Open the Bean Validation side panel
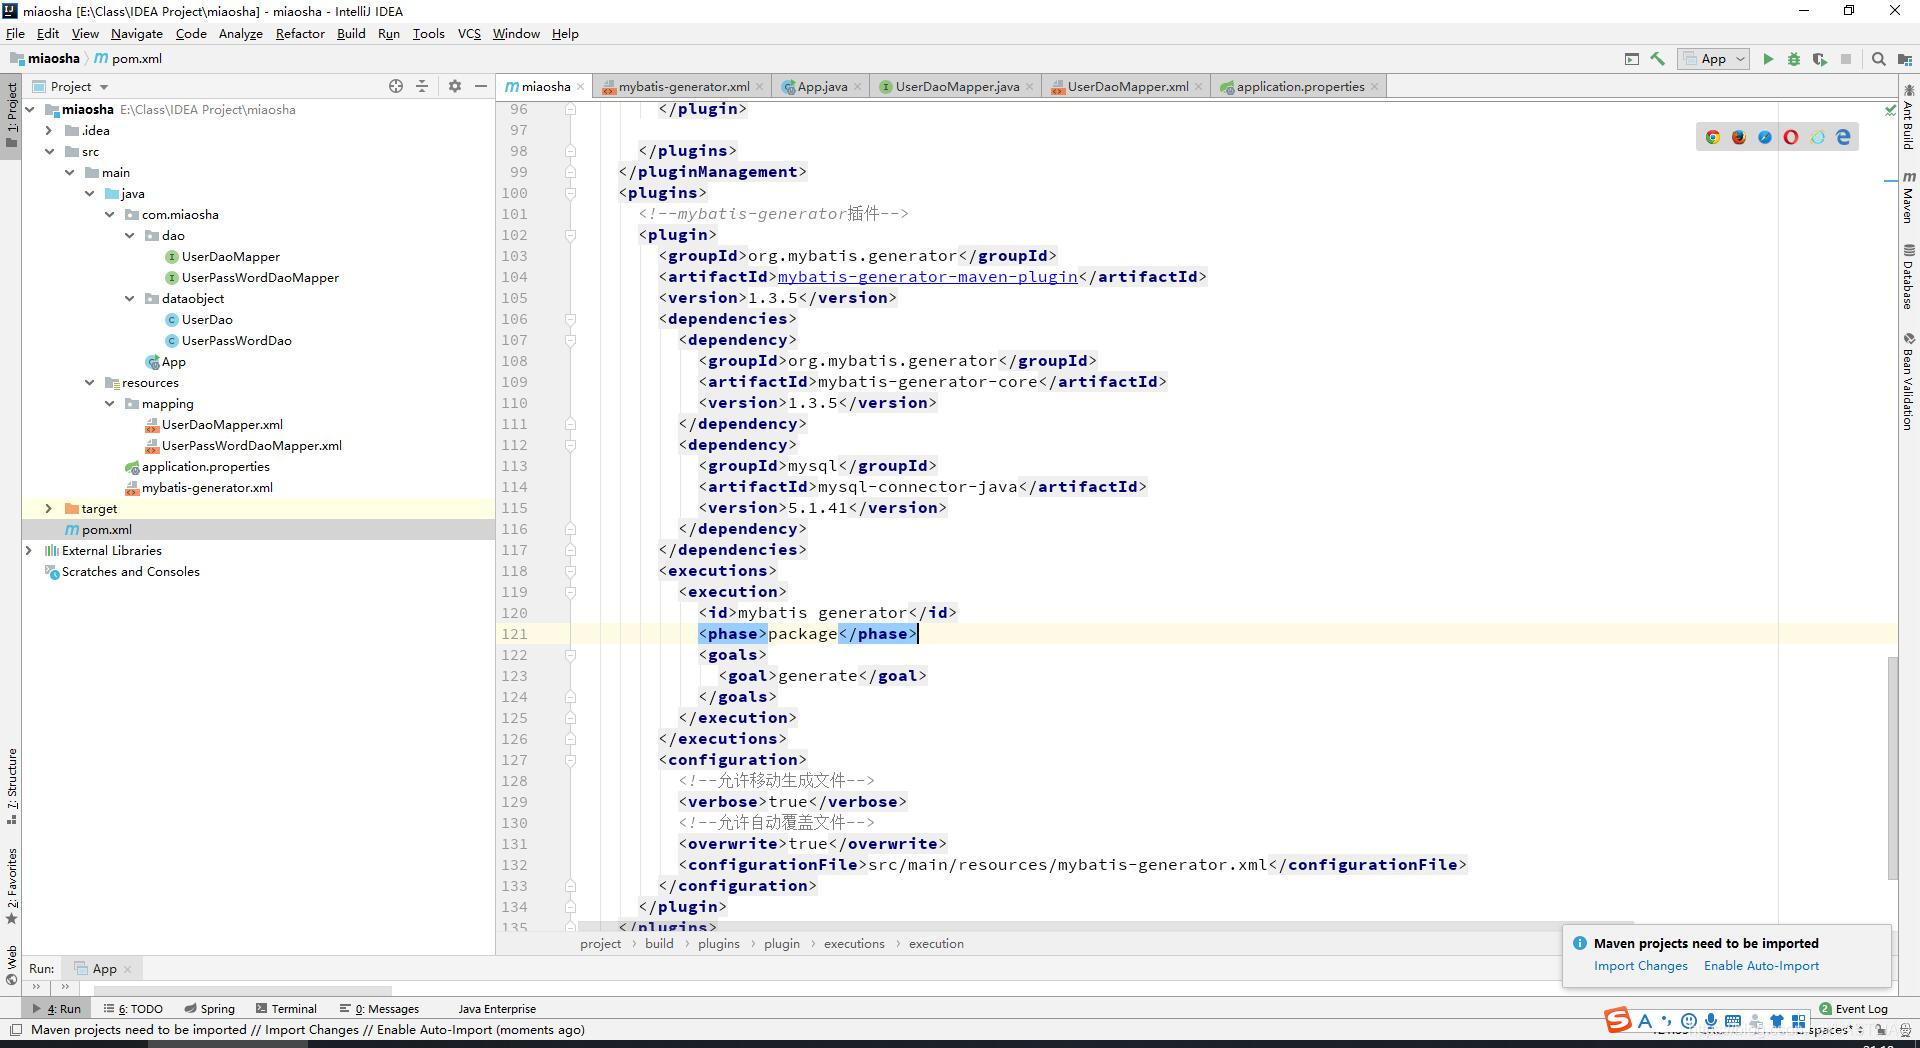Image resolution: width=1920 pixels, height=1048 pixels. 1909,382
